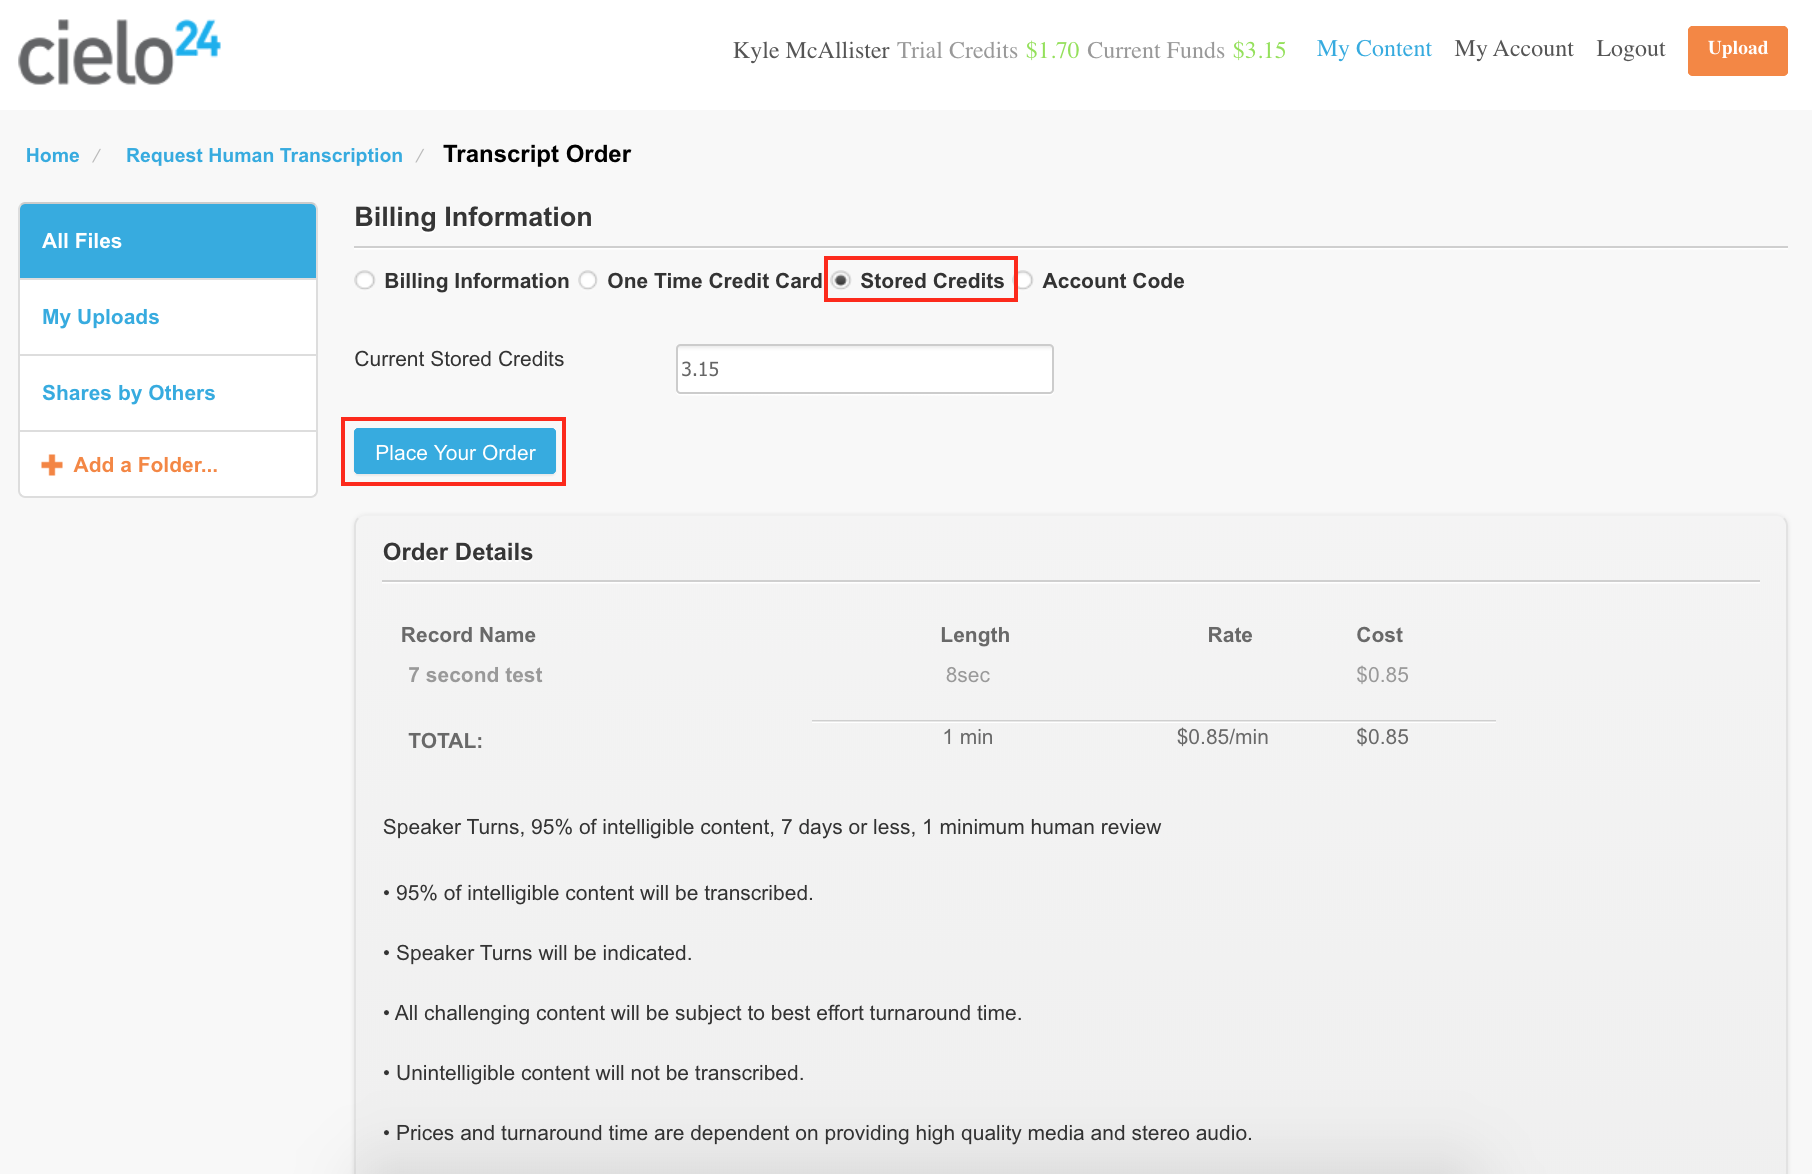The width and height of the screenshot is (1812, 1174).
Task: Pick the Account Code payment option
Action: 1025,281
